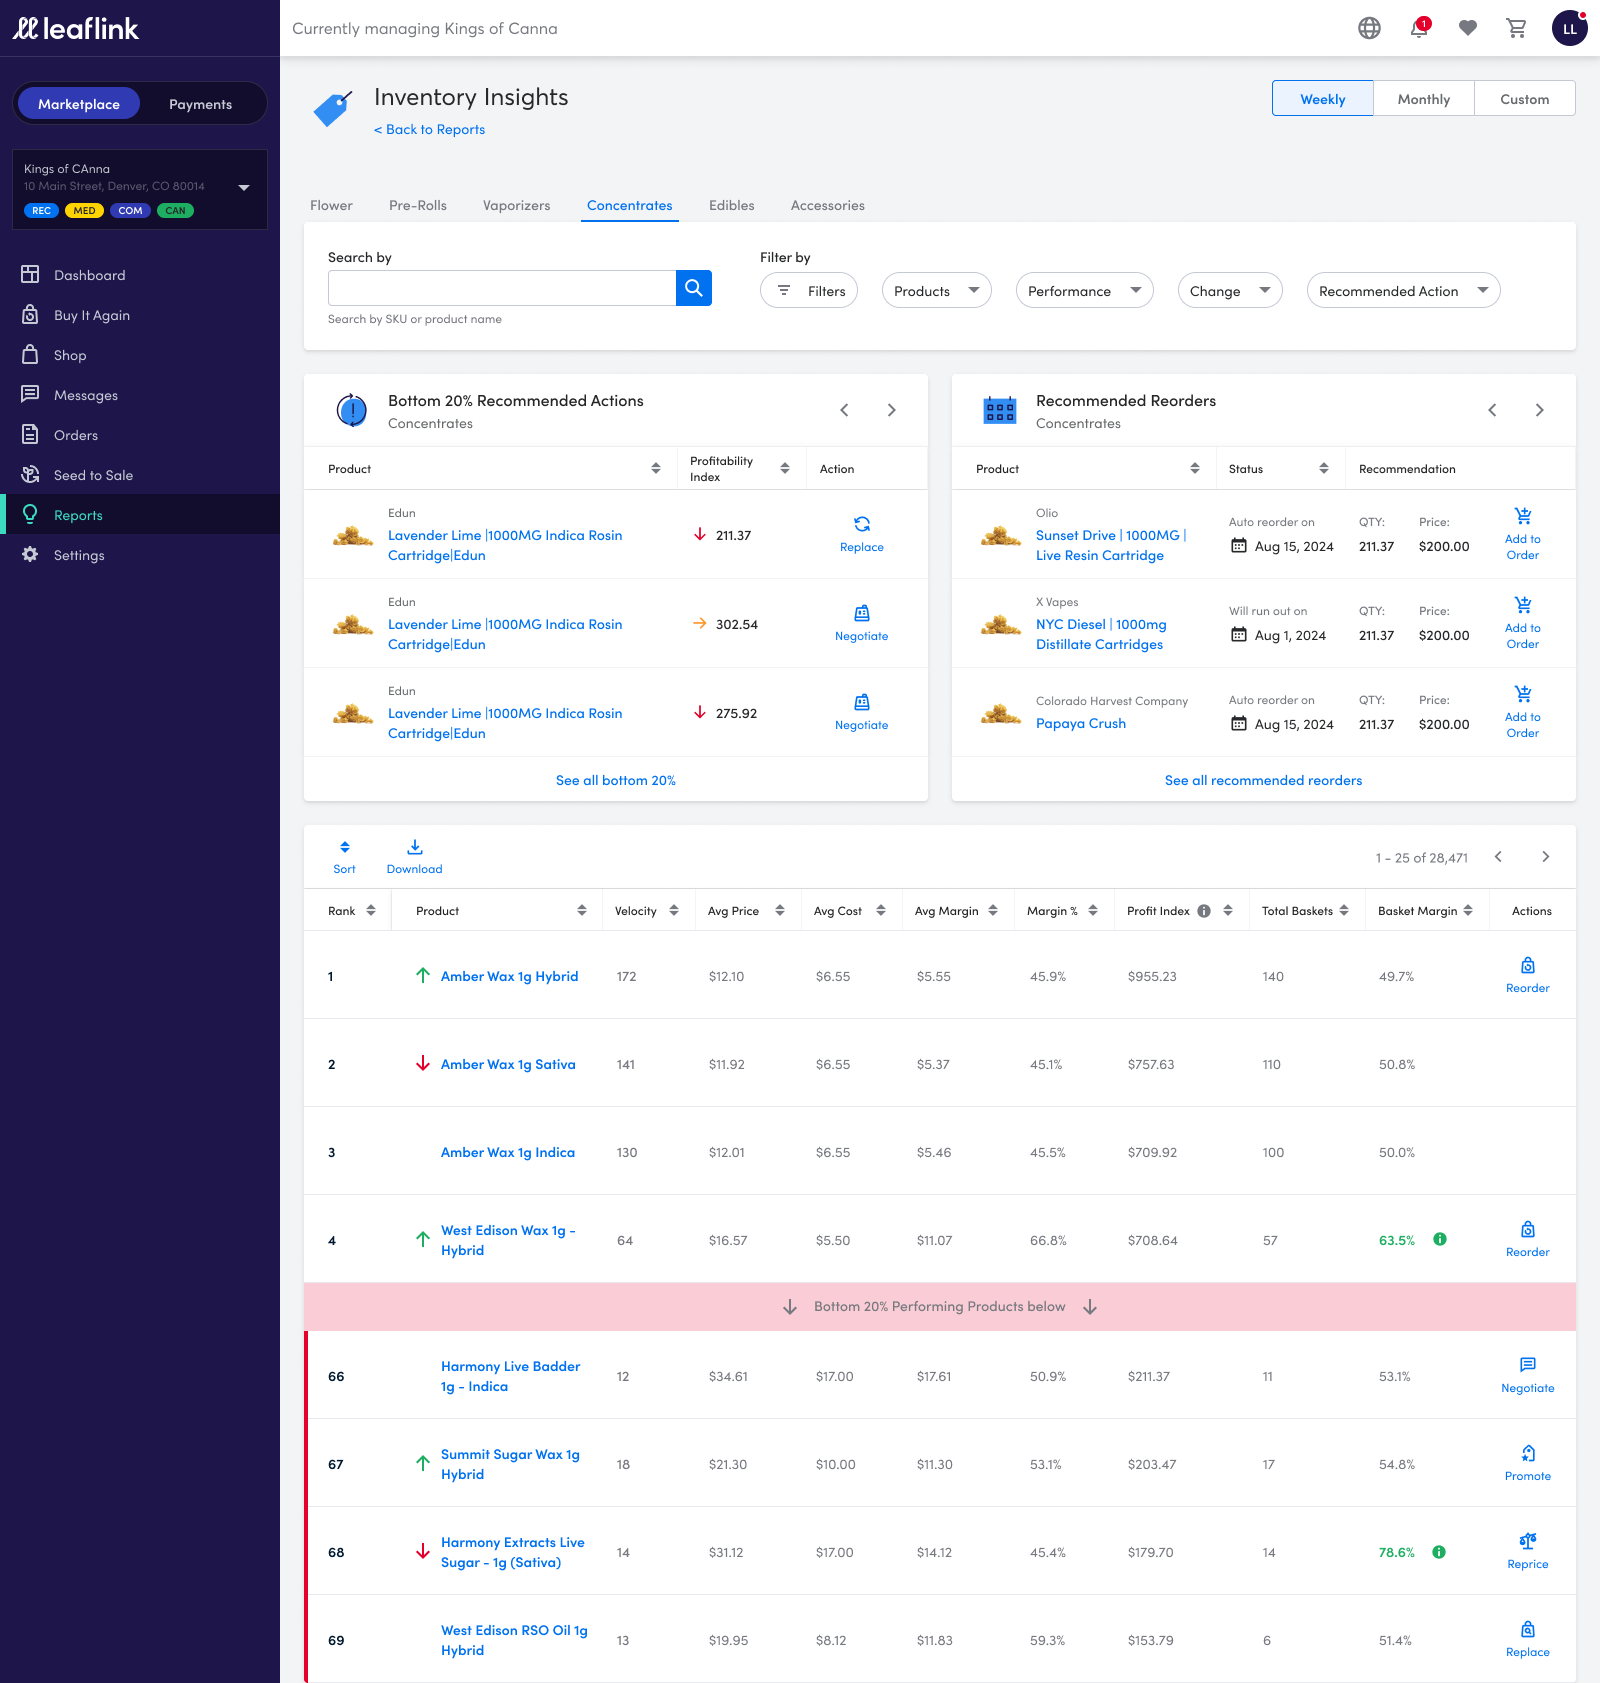Screen dimensions: 1600x1683
Task: Open the Performance filter dropdown
Action: (x=1084, y=291)
